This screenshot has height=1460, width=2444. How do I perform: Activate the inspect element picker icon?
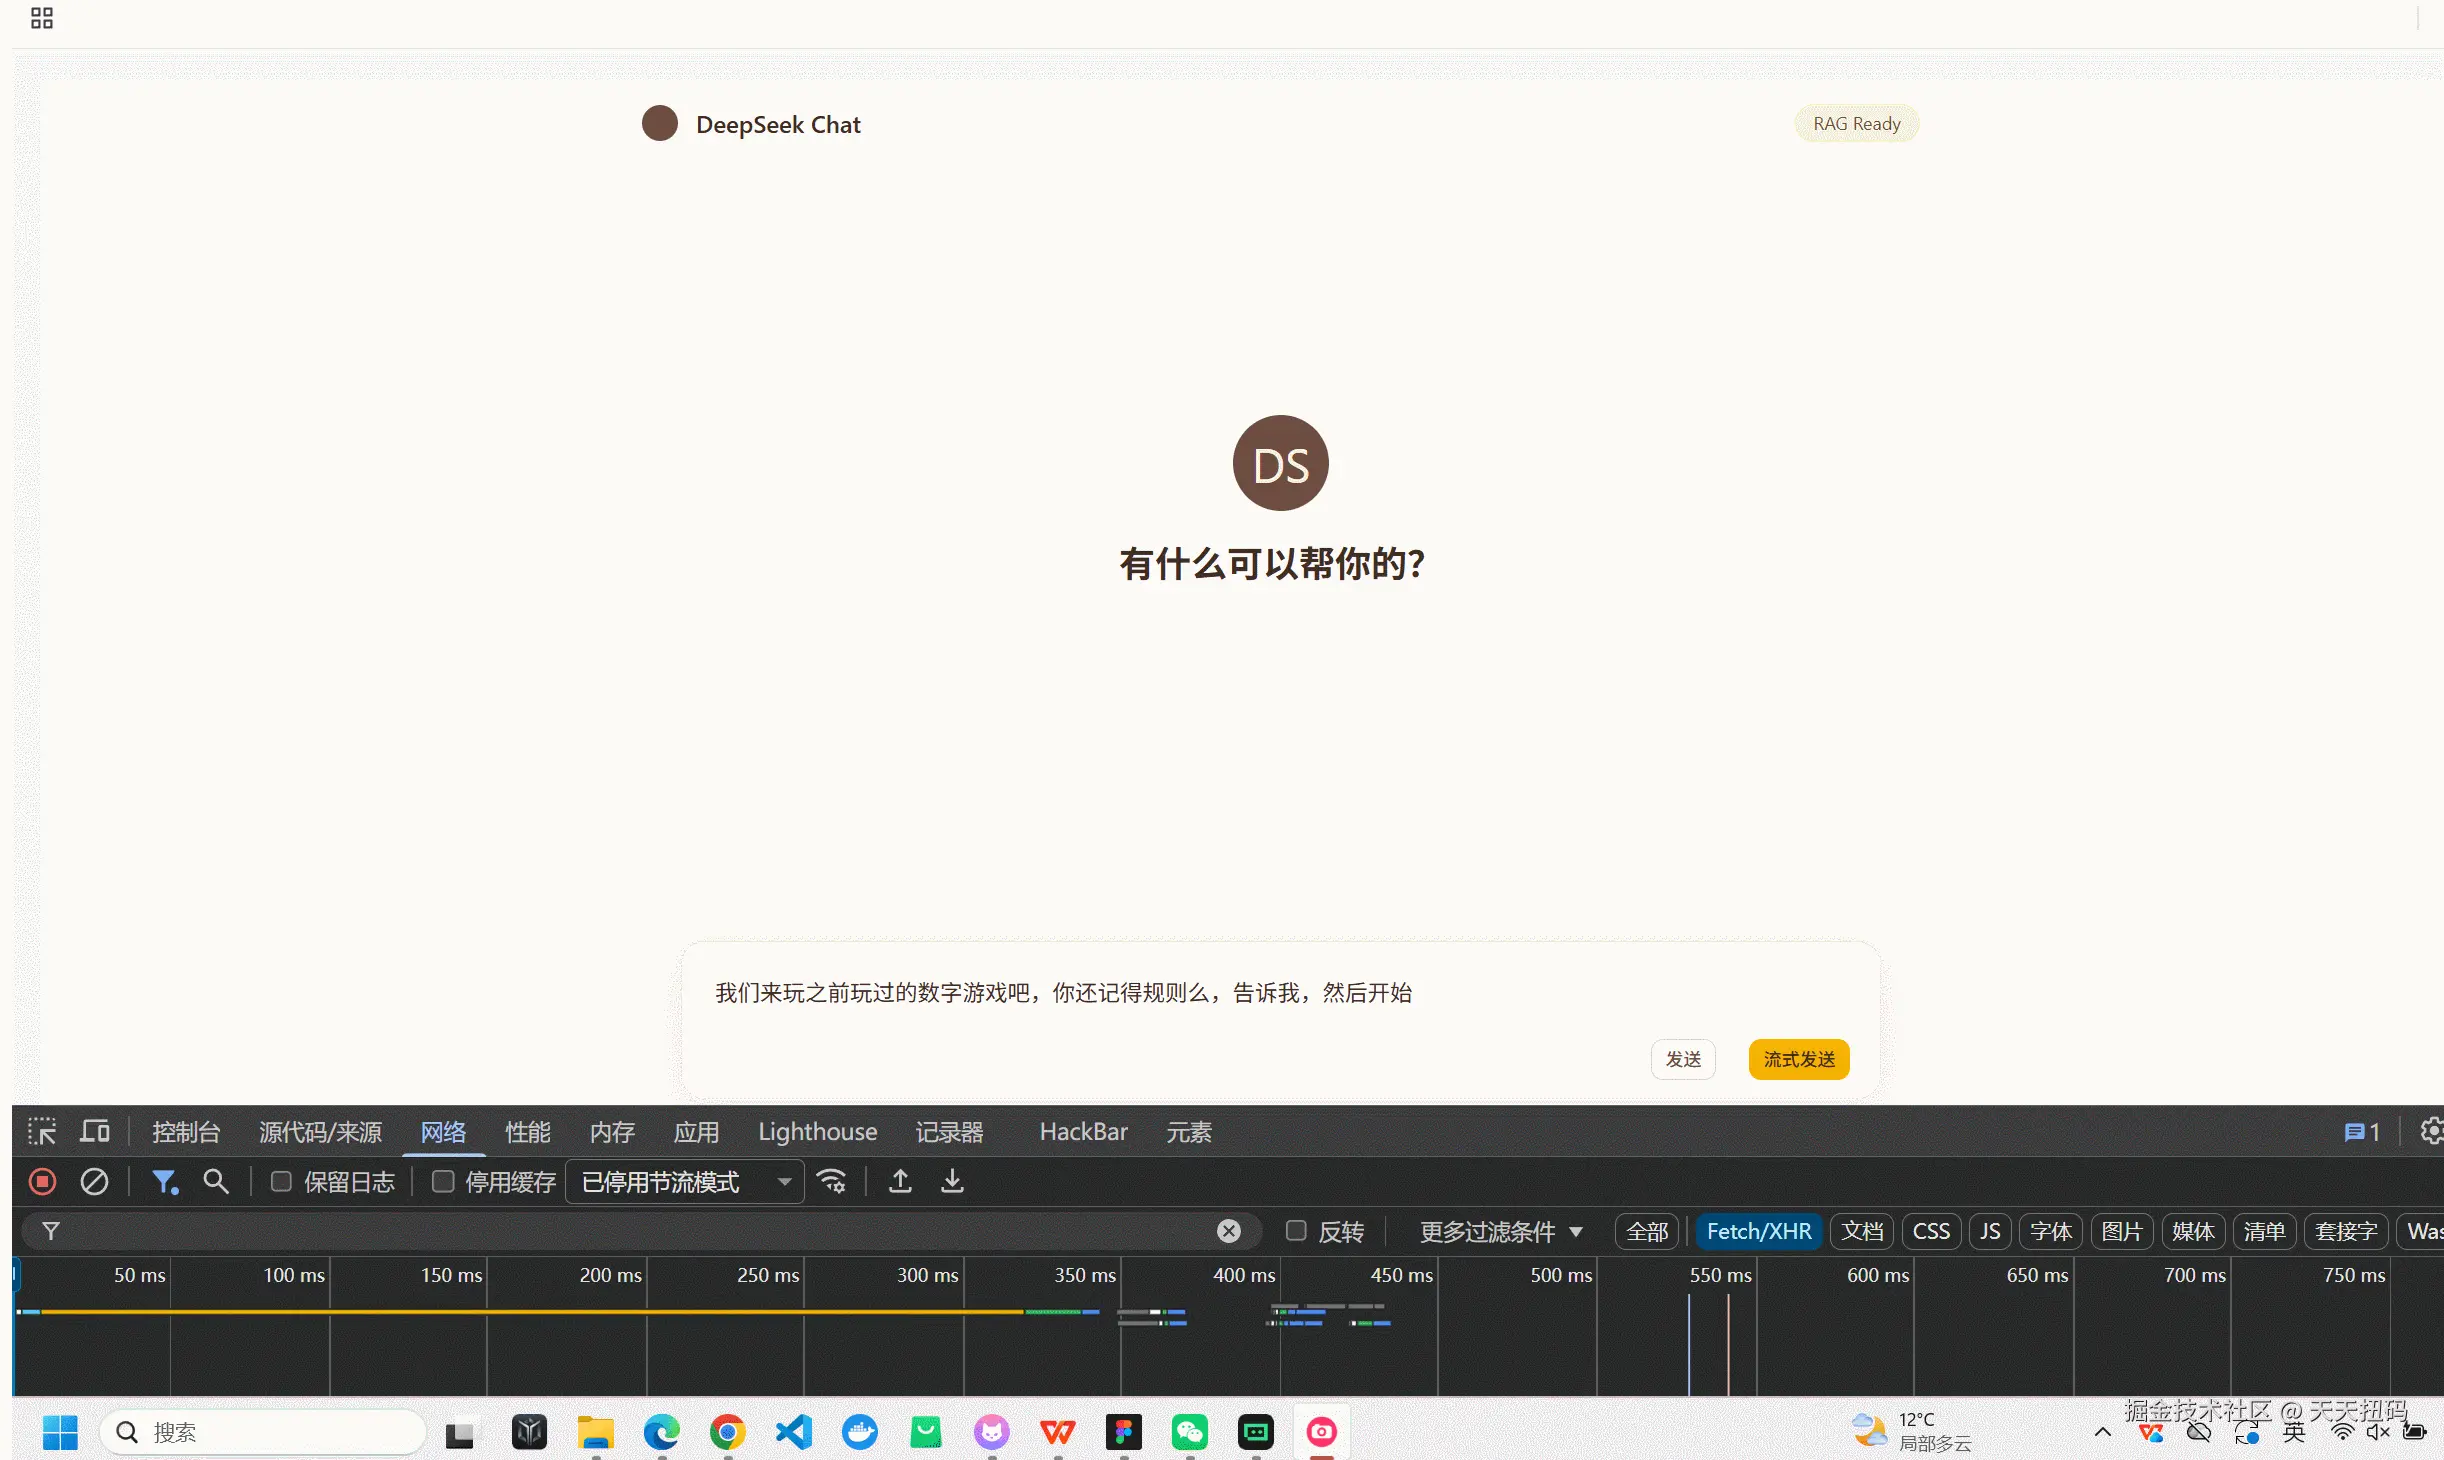pos(42,1132)
